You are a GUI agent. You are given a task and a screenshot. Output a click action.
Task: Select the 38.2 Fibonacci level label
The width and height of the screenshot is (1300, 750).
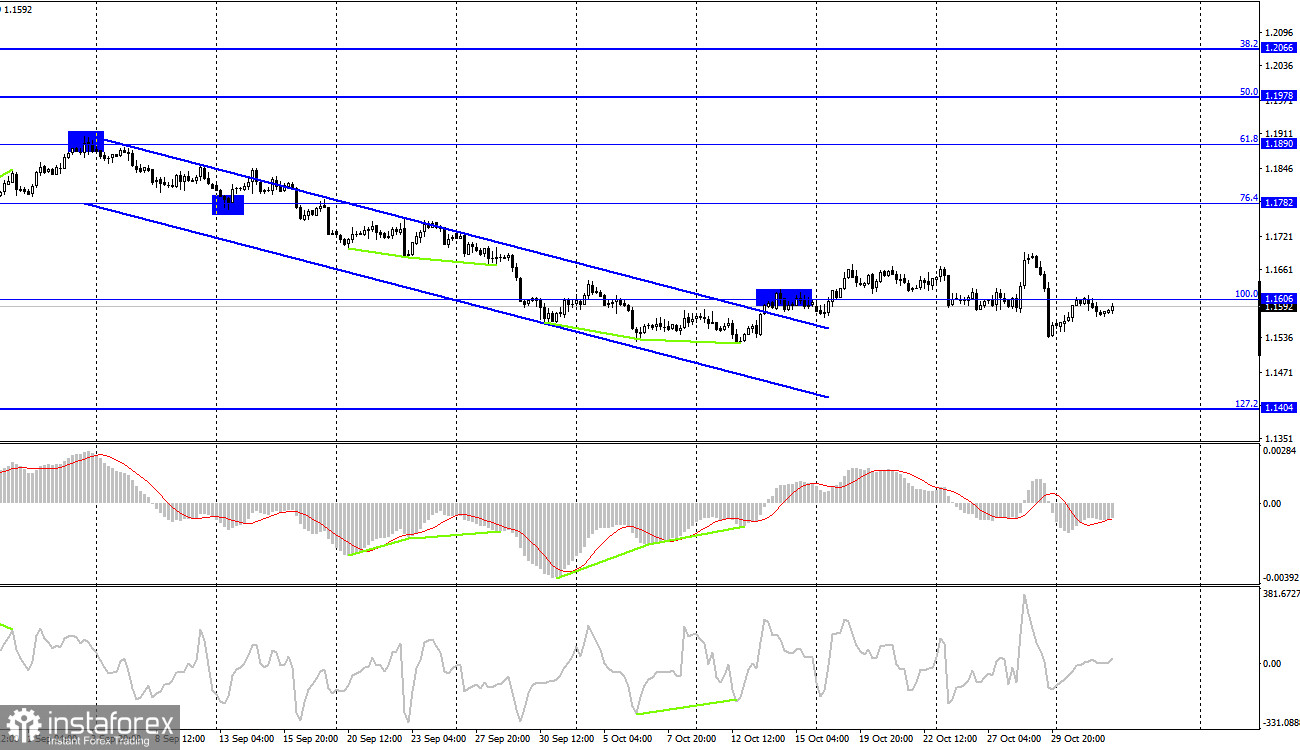click(1248, 44)
